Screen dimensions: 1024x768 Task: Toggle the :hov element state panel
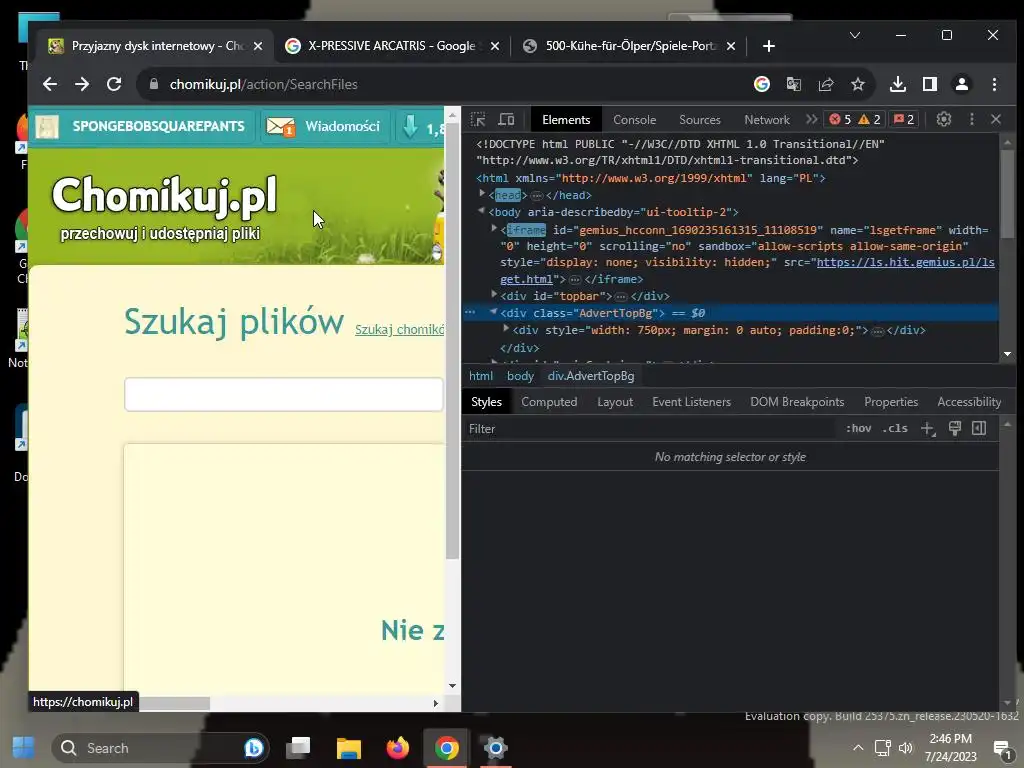tap(858, 428)
